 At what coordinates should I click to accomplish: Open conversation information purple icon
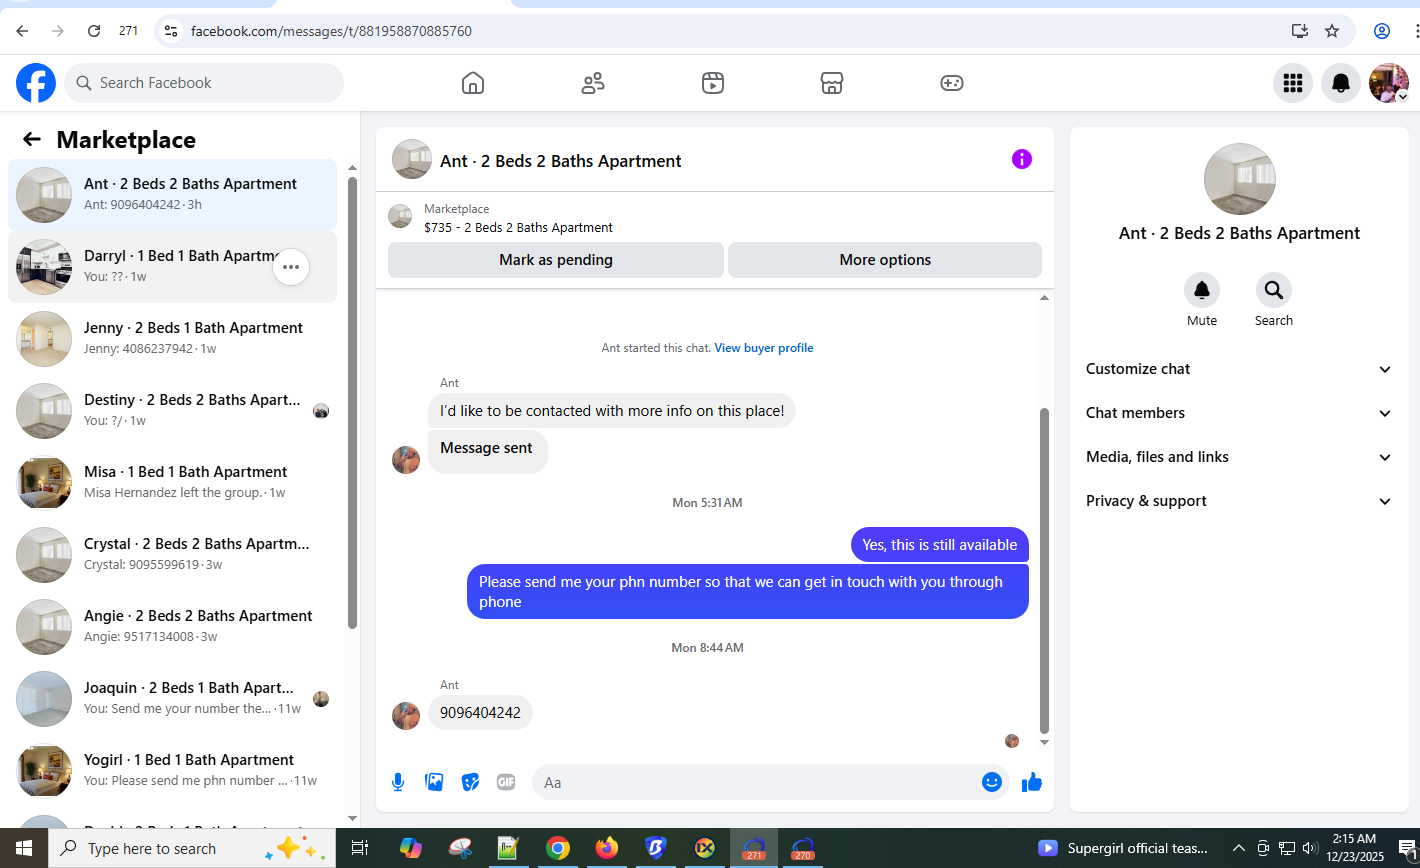(x=1021, y=159)
